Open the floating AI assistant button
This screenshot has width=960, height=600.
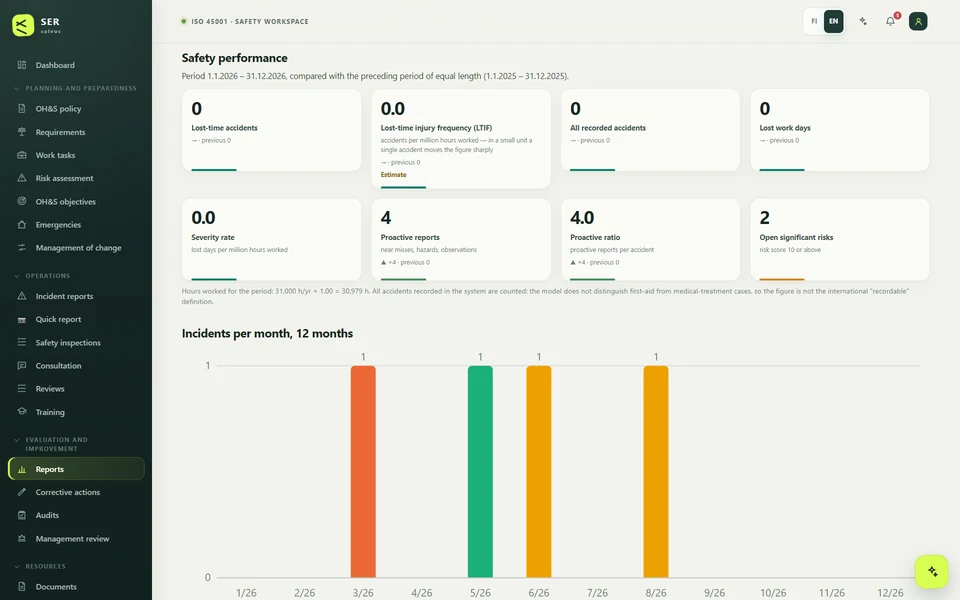point(932,571)
